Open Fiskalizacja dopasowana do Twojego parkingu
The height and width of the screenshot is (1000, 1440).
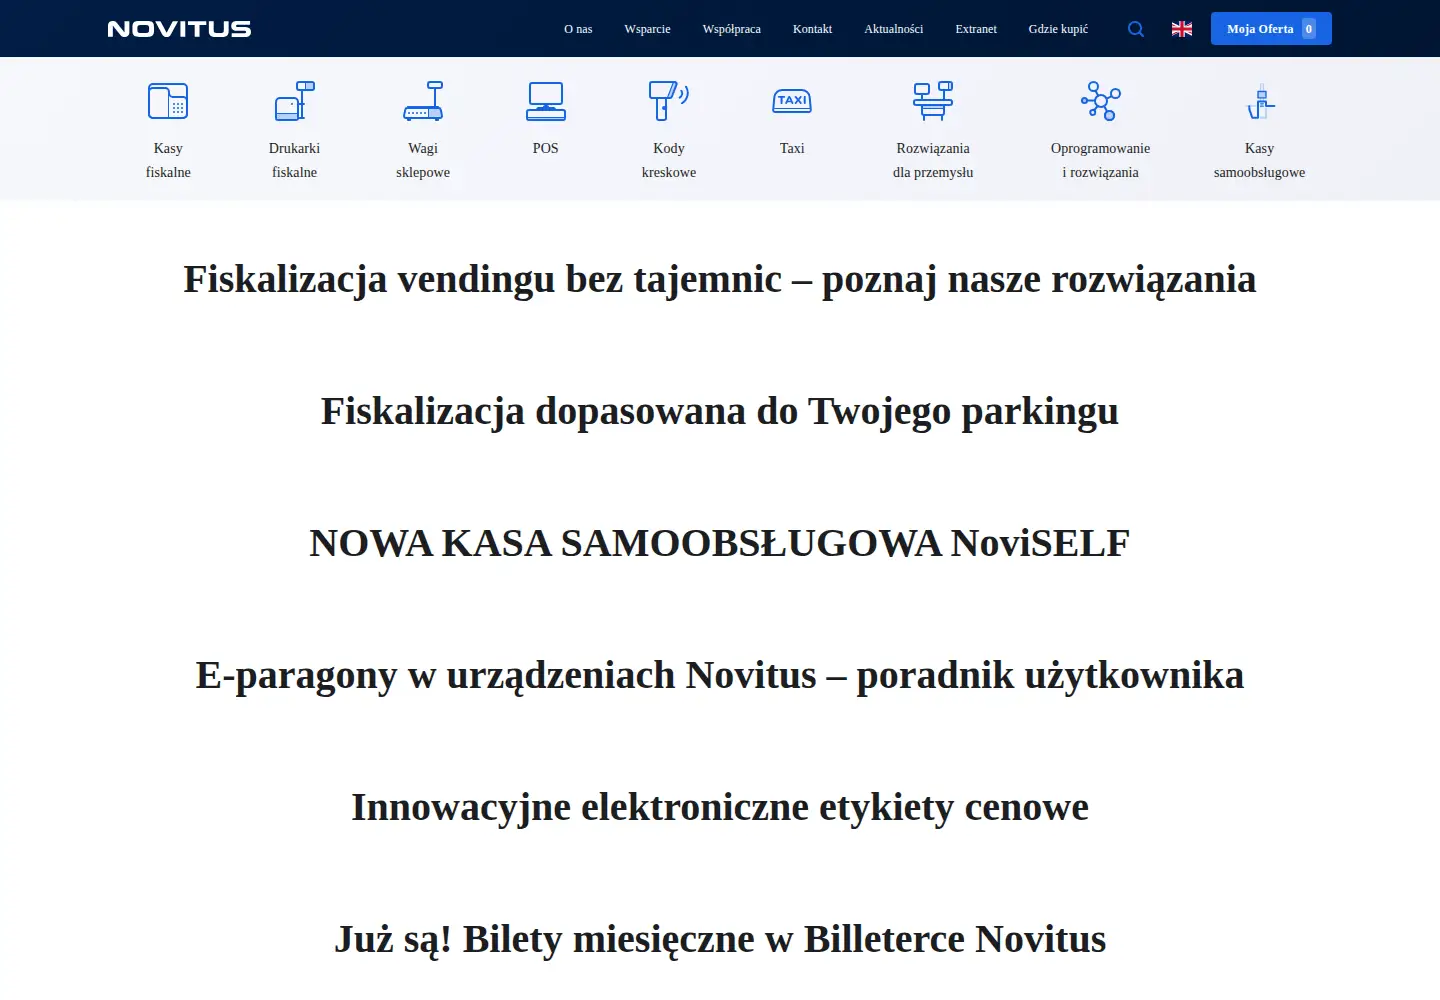(720, 412)
